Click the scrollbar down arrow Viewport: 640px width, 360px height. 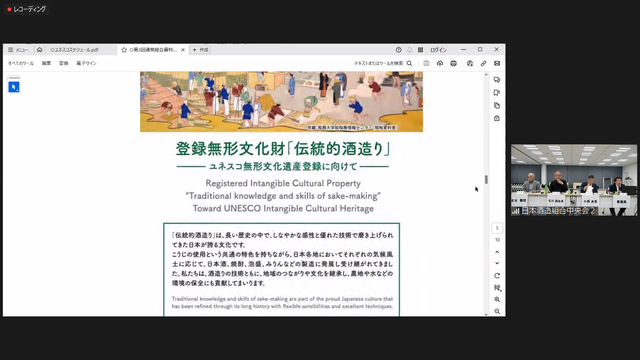pos(486,314)
